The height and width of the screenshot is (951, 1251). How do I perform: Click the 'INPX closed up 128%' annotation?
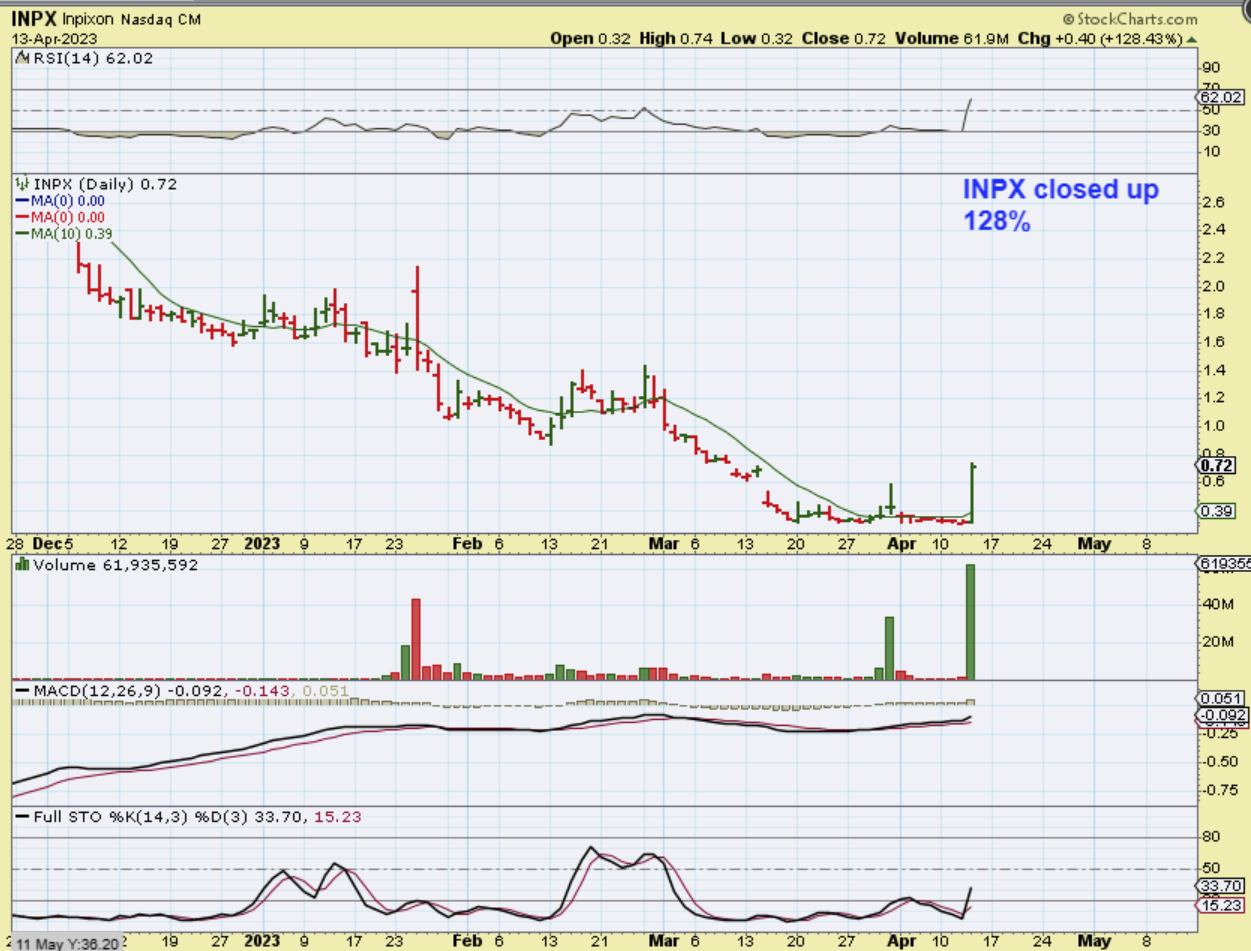coord(1061,206)
